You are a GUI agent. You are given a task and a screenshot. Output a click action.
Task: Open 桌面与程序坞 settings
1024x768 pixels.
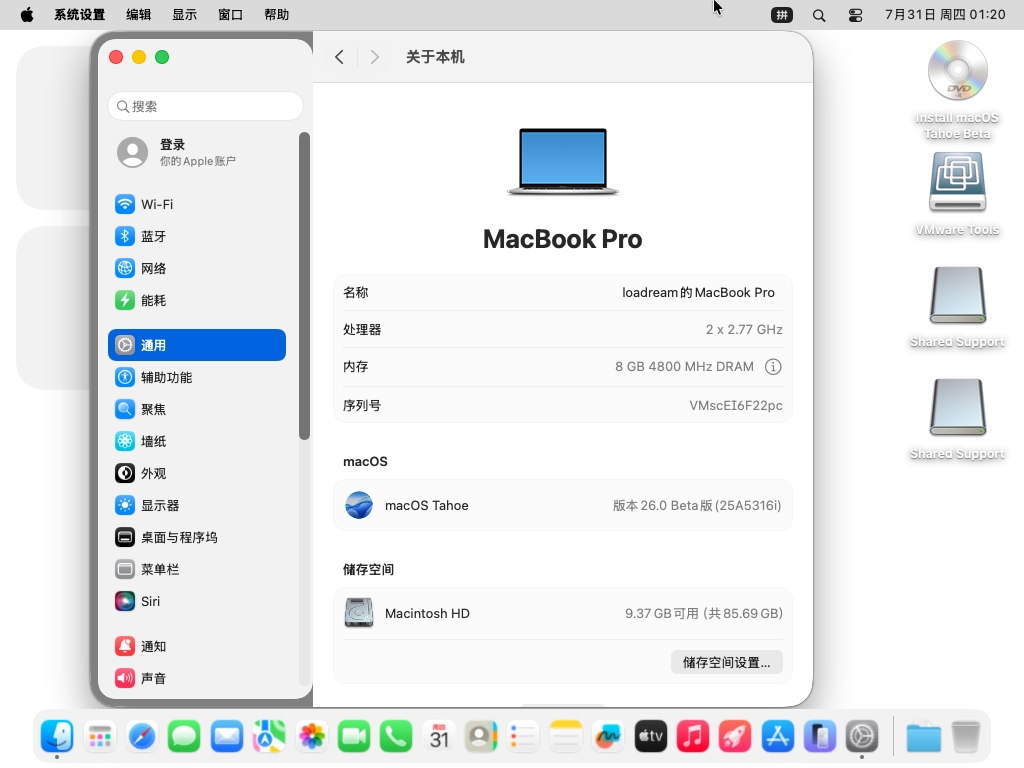point(197,537)
